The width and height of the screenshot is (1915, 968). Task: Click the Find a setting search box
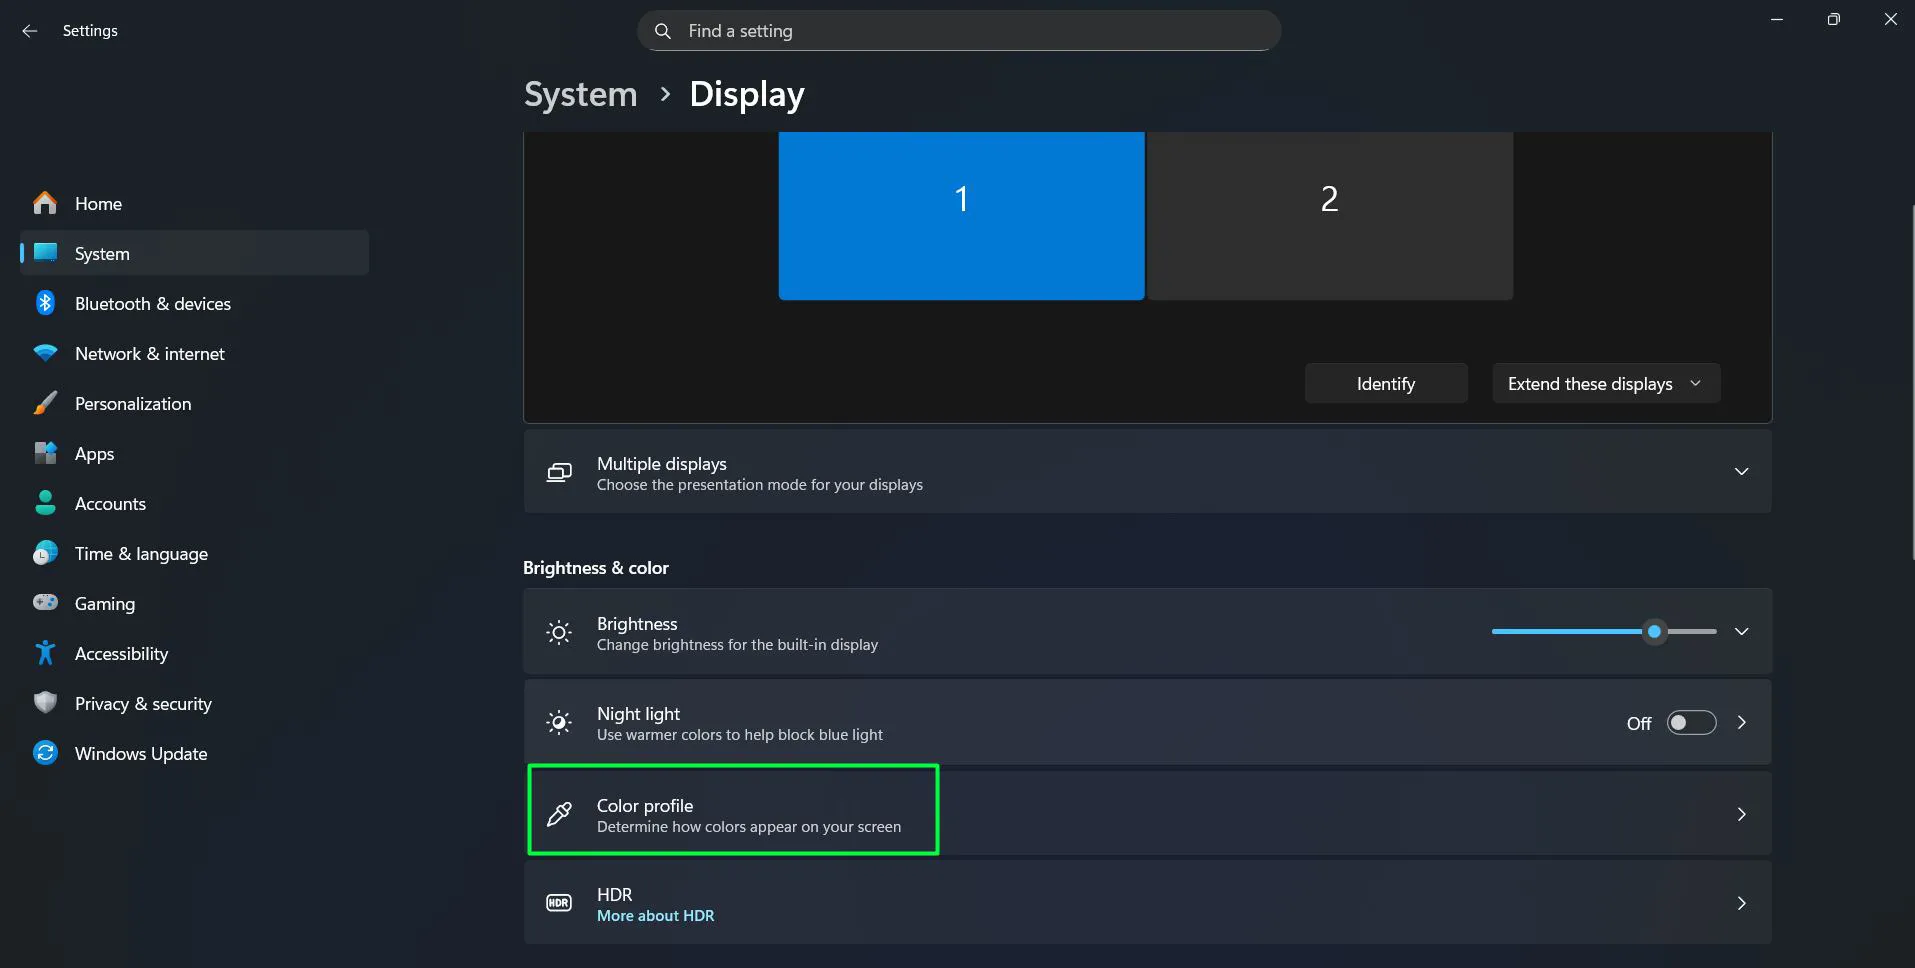[957, 30]
